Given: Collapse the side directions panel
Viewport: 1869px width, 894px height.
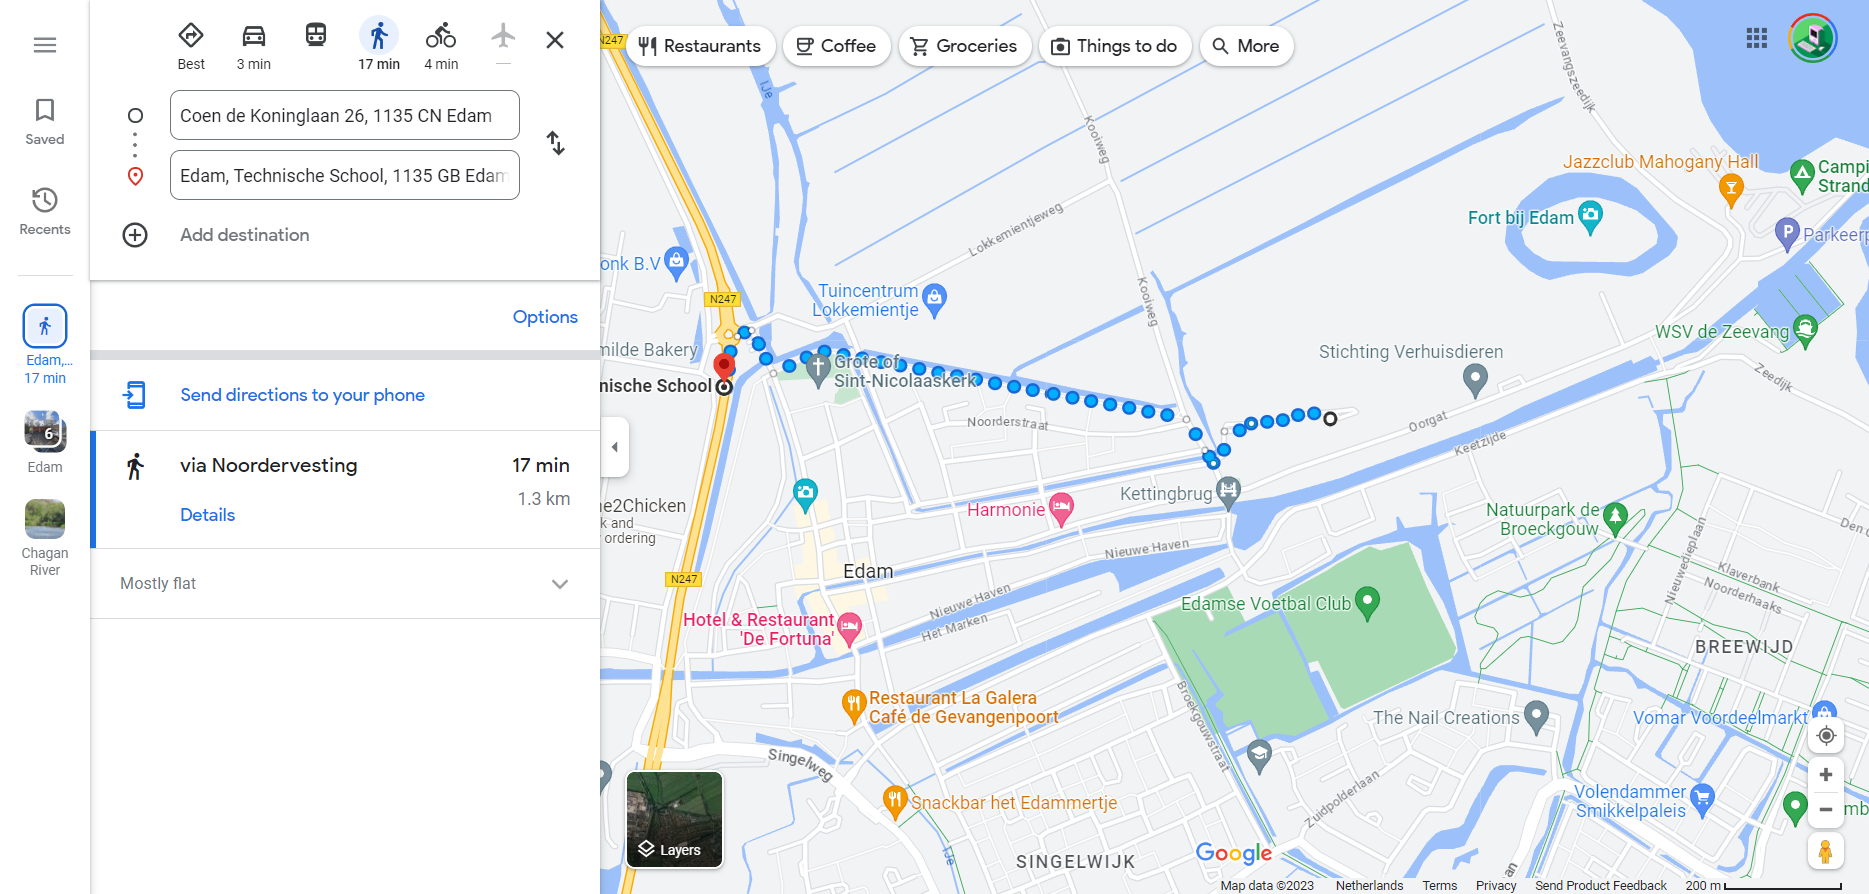Looking at the screenshot, I should coord(615,447).
